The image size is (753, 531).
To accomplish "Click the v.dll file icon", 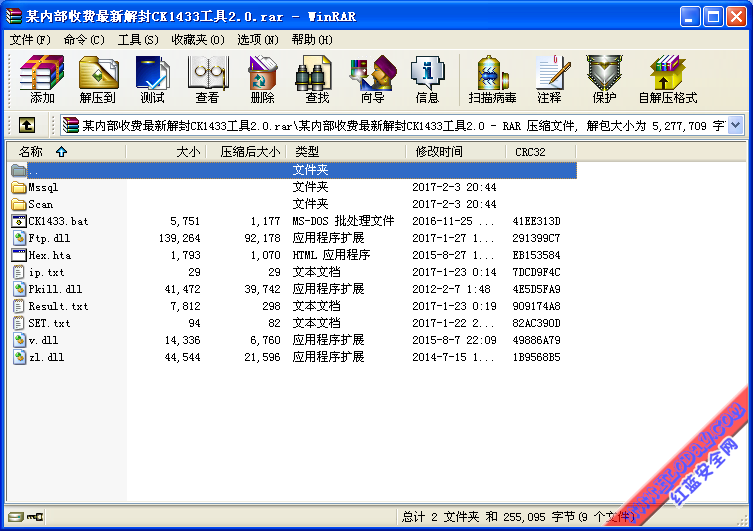I will [x=18, y=340].
